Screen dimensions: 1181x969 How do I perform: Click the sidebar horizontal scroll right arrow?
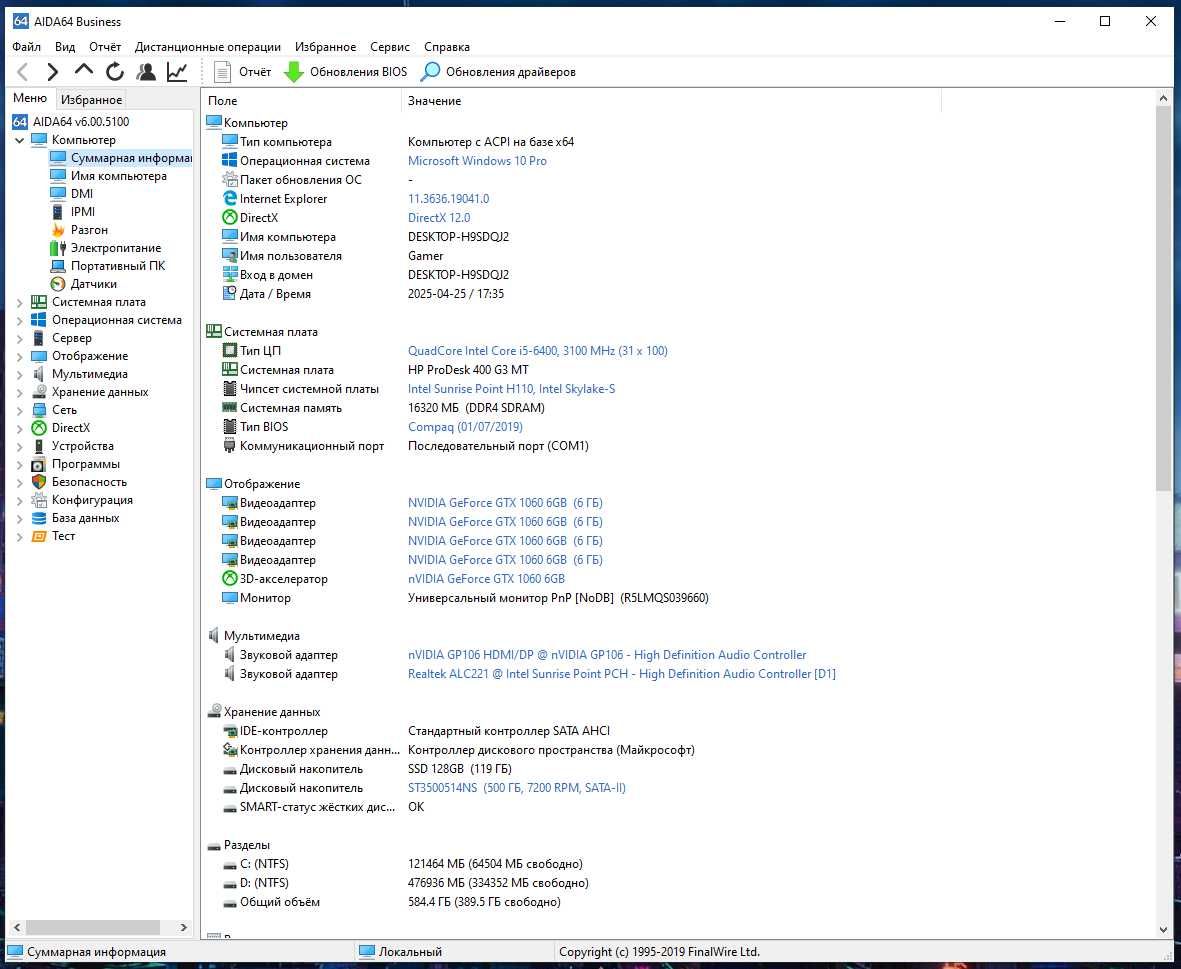click(184, 928)
